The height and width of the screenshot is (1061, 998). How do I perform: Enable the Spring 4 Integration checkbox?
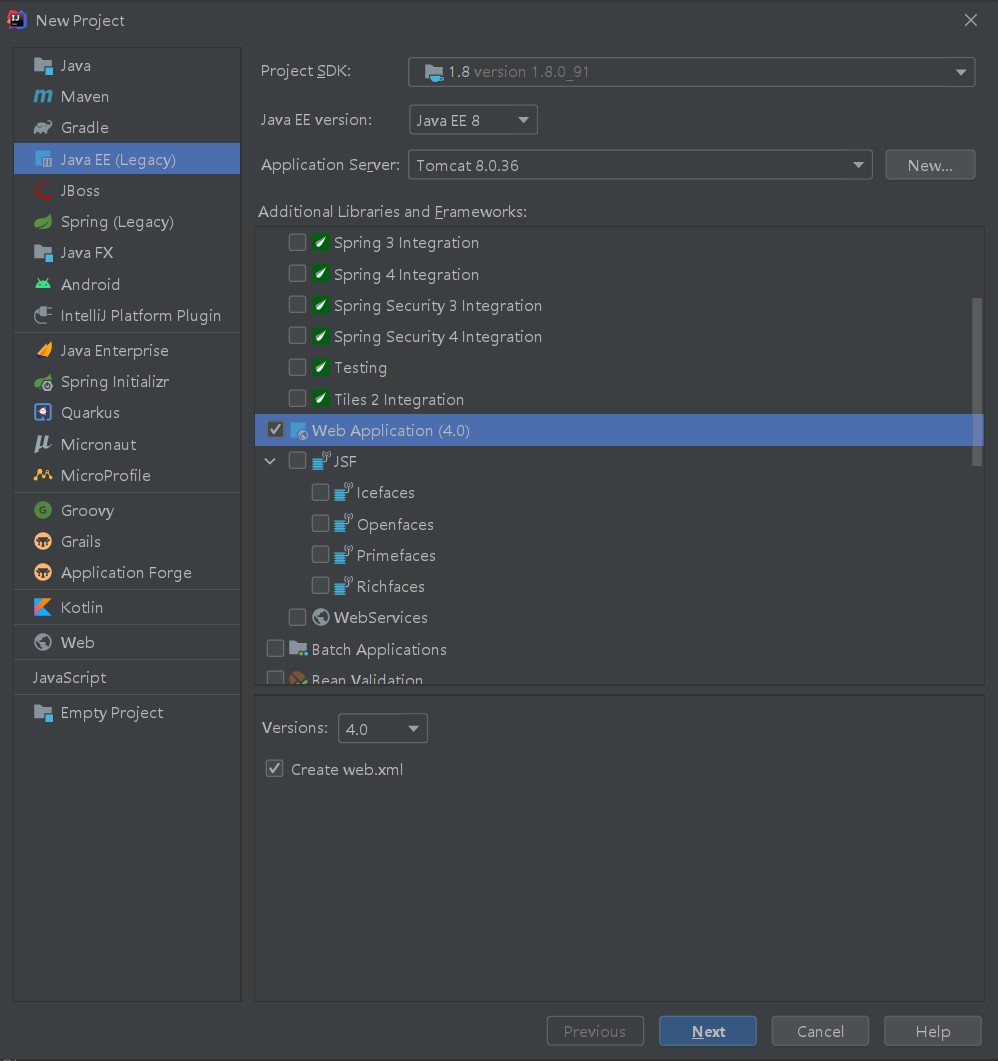[x=297, y=274]
